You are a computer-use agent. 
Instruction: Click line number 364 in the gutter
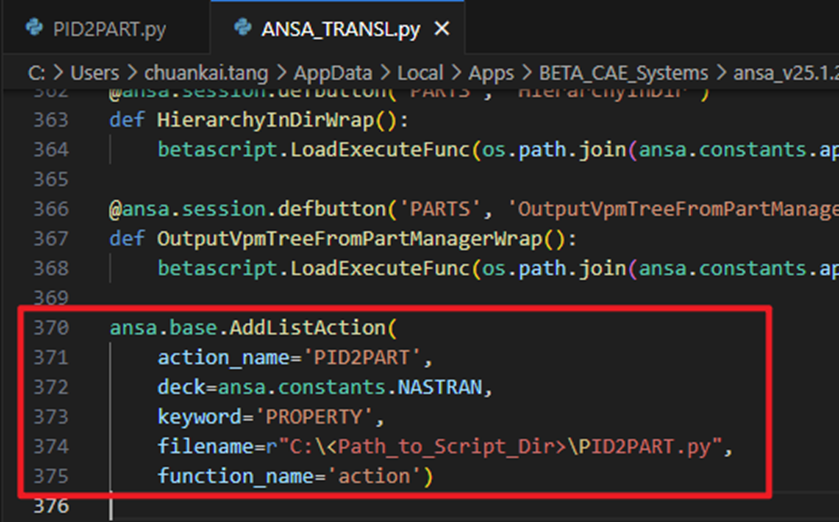(50, 149)
